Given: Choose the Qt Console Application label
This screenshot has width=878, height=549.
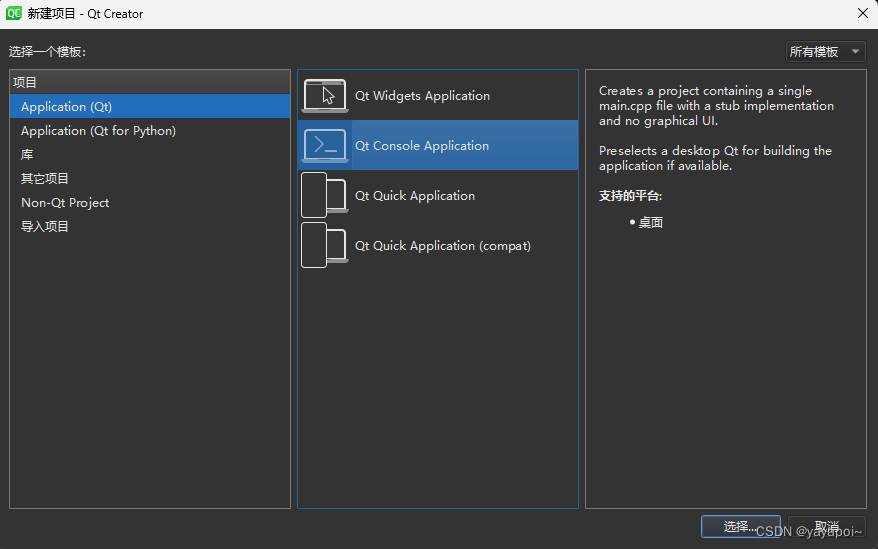Looking at the screenshot, I should tap(422, 146).
